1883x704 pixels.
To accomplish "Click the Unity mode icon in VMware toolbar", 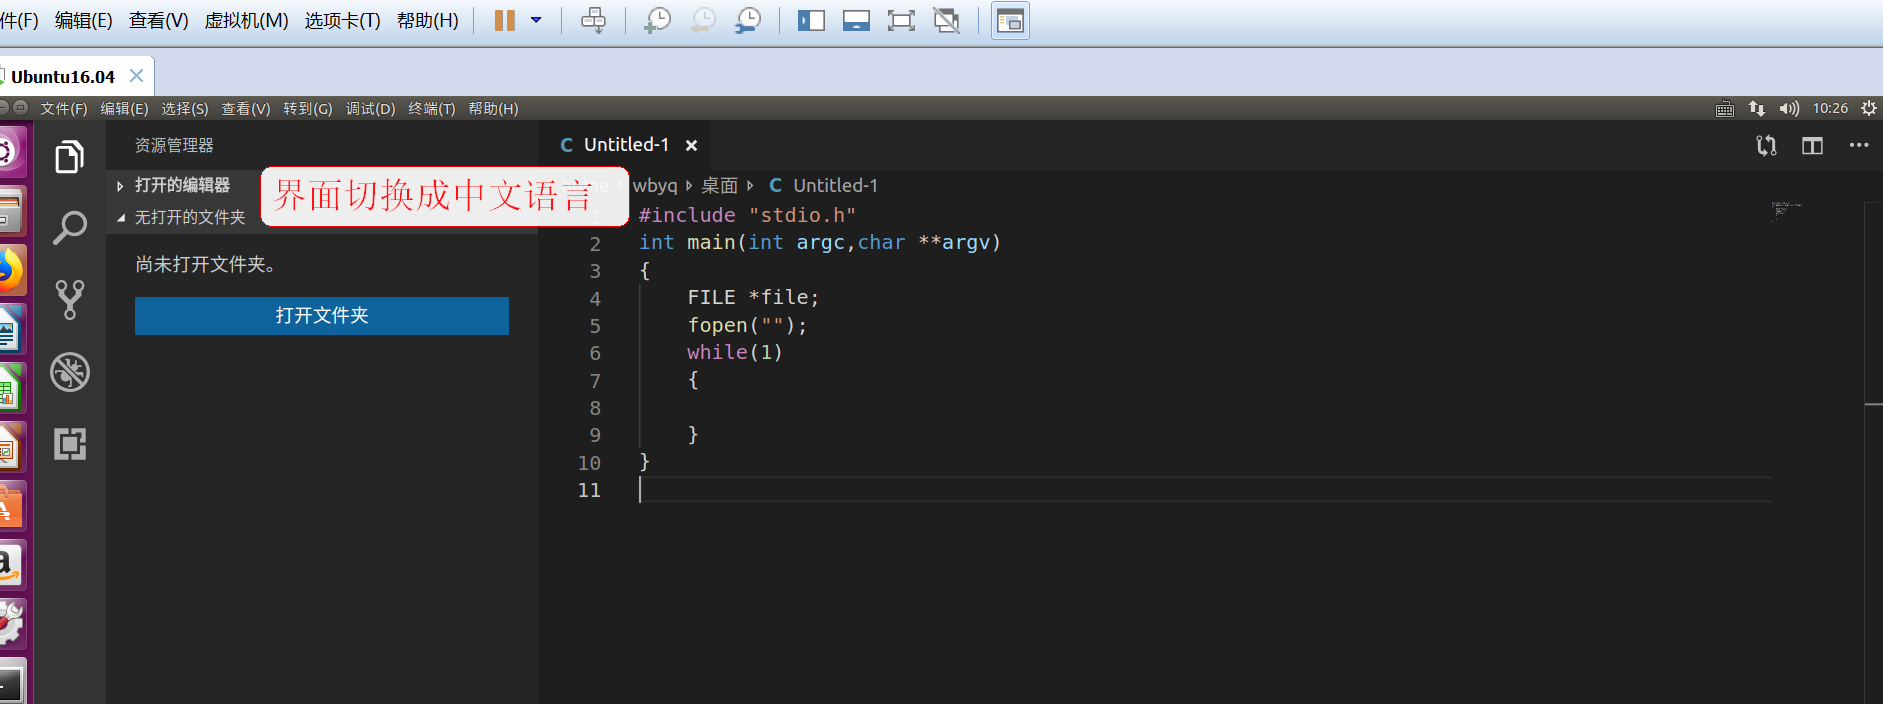I will point(946,21).
